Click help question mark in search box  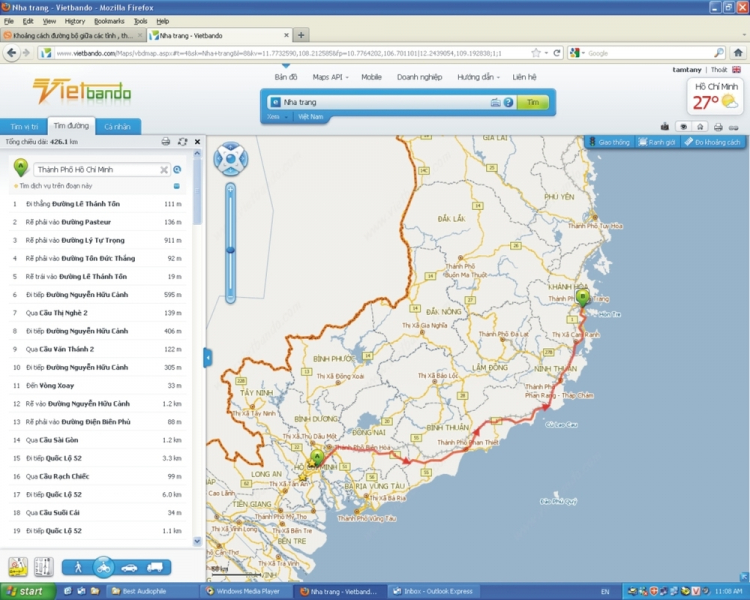tap(508, 102)
